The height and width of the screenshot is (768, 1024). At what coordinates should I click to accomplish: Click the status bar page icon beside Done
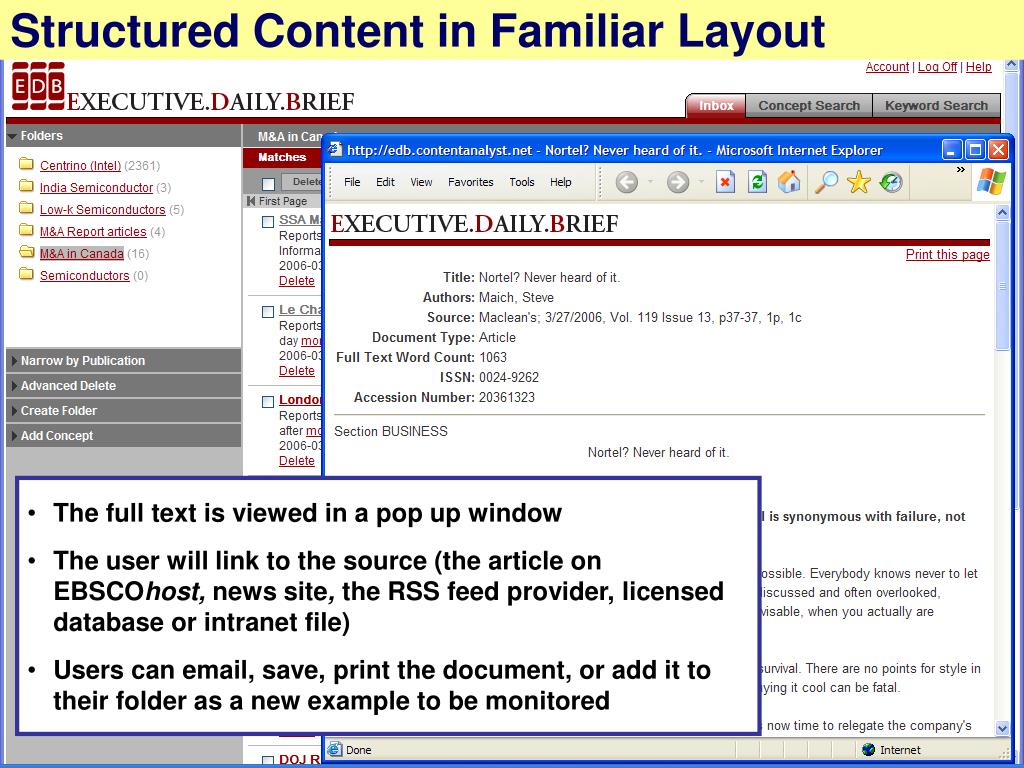coord(335,749)
